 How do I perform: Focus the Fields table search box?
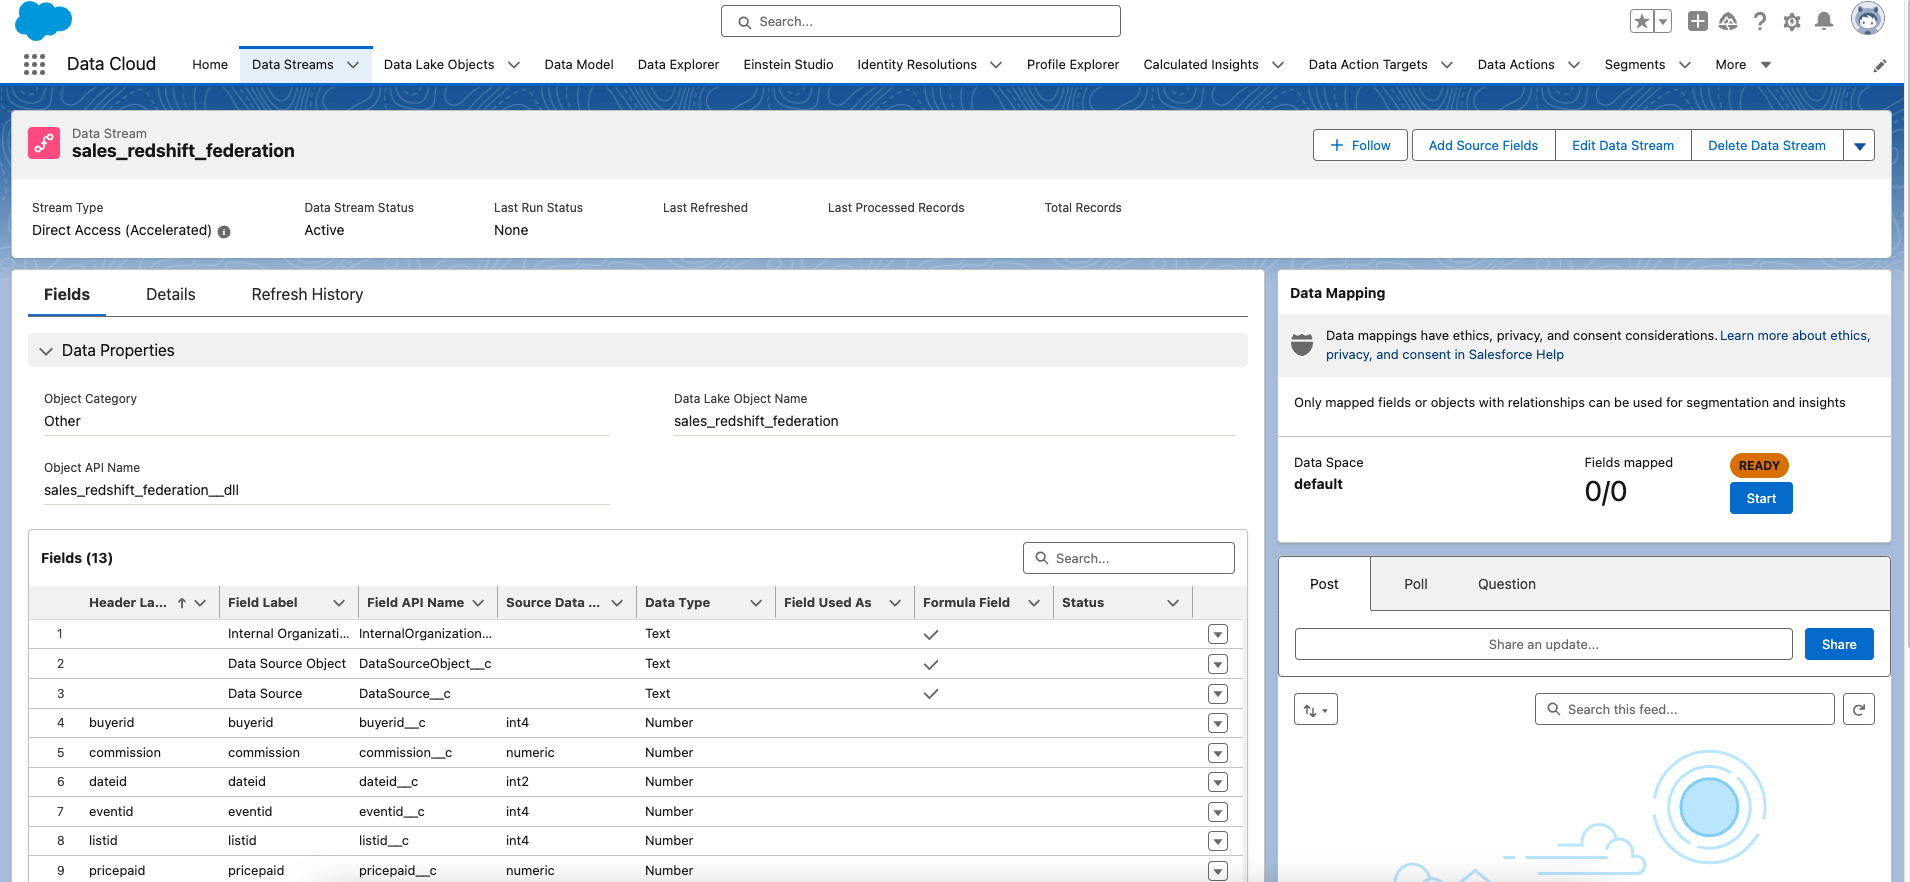click(x=1129, y=559)
